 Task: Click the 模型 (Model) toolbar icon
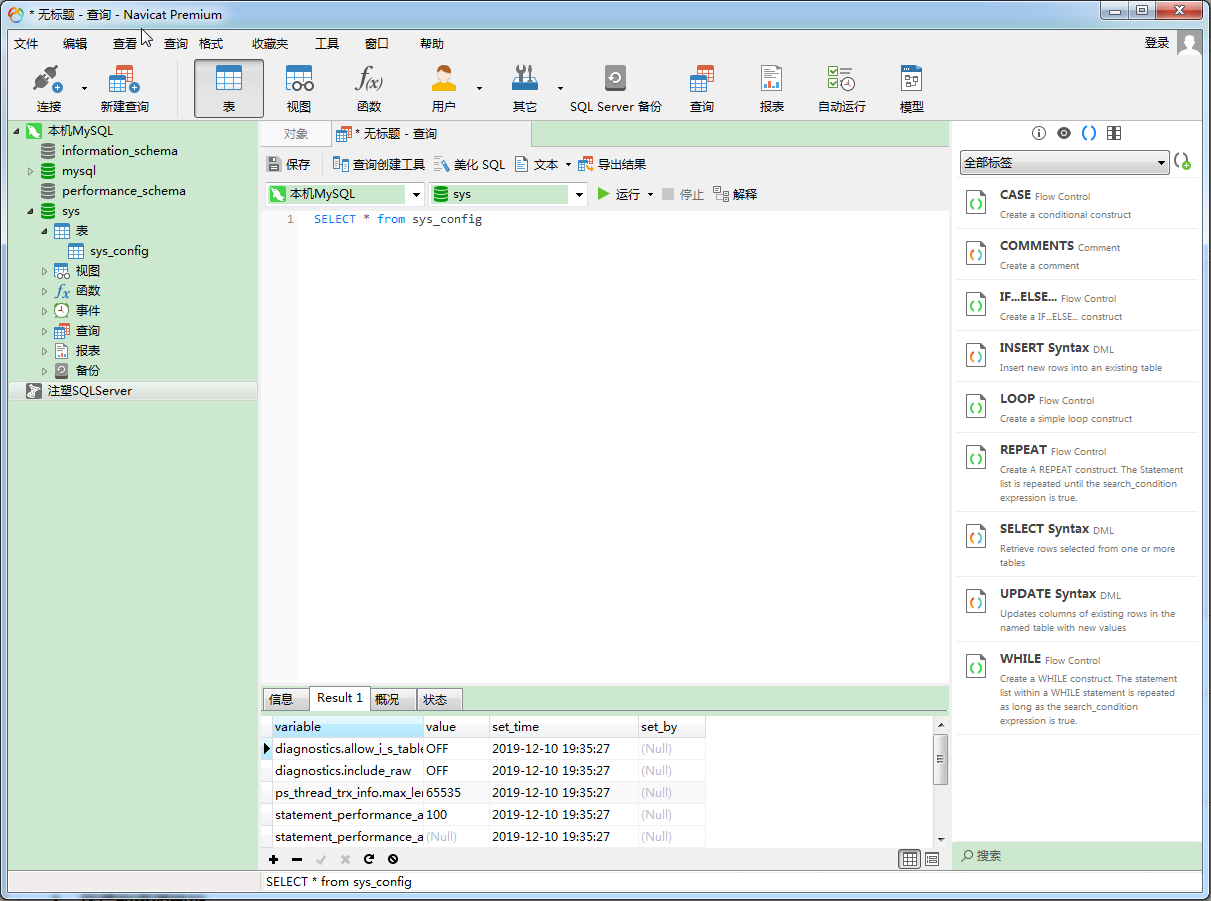[911, 87]
